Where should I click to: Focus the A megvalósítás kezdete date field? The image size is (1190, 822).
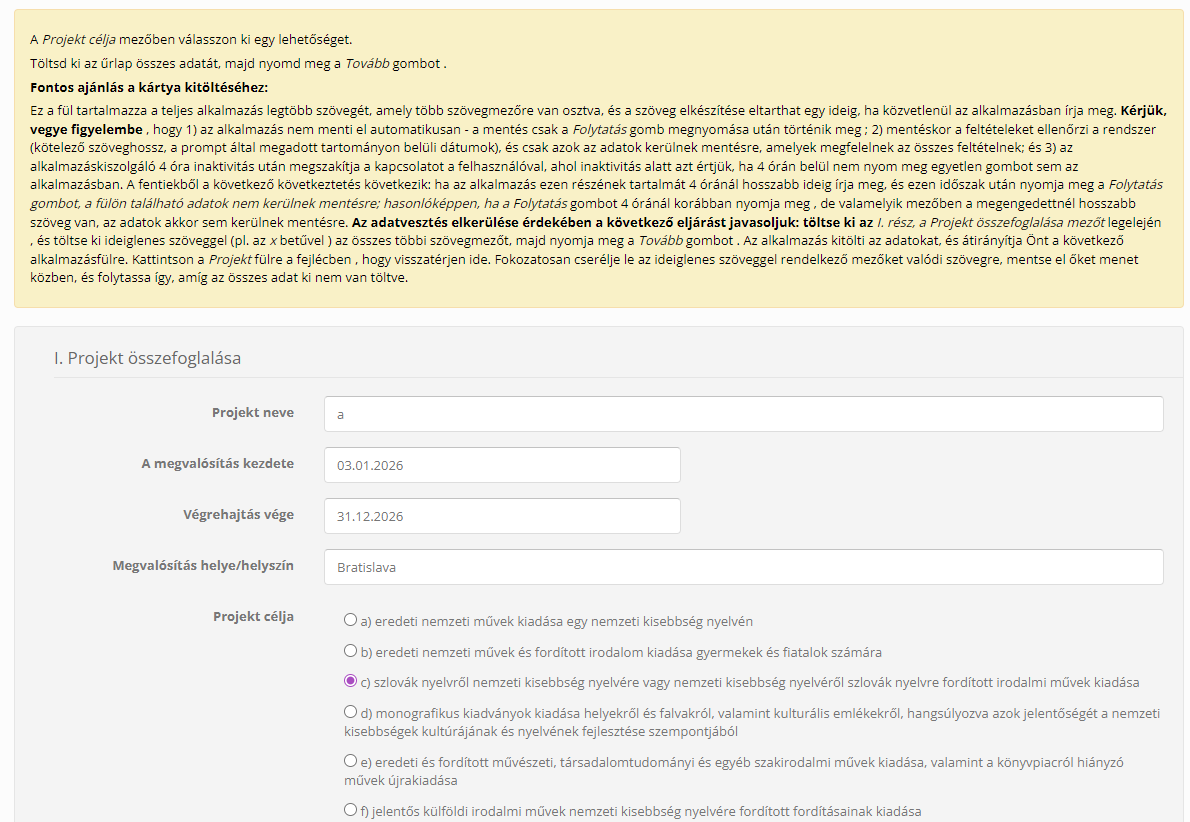[502, 465]
